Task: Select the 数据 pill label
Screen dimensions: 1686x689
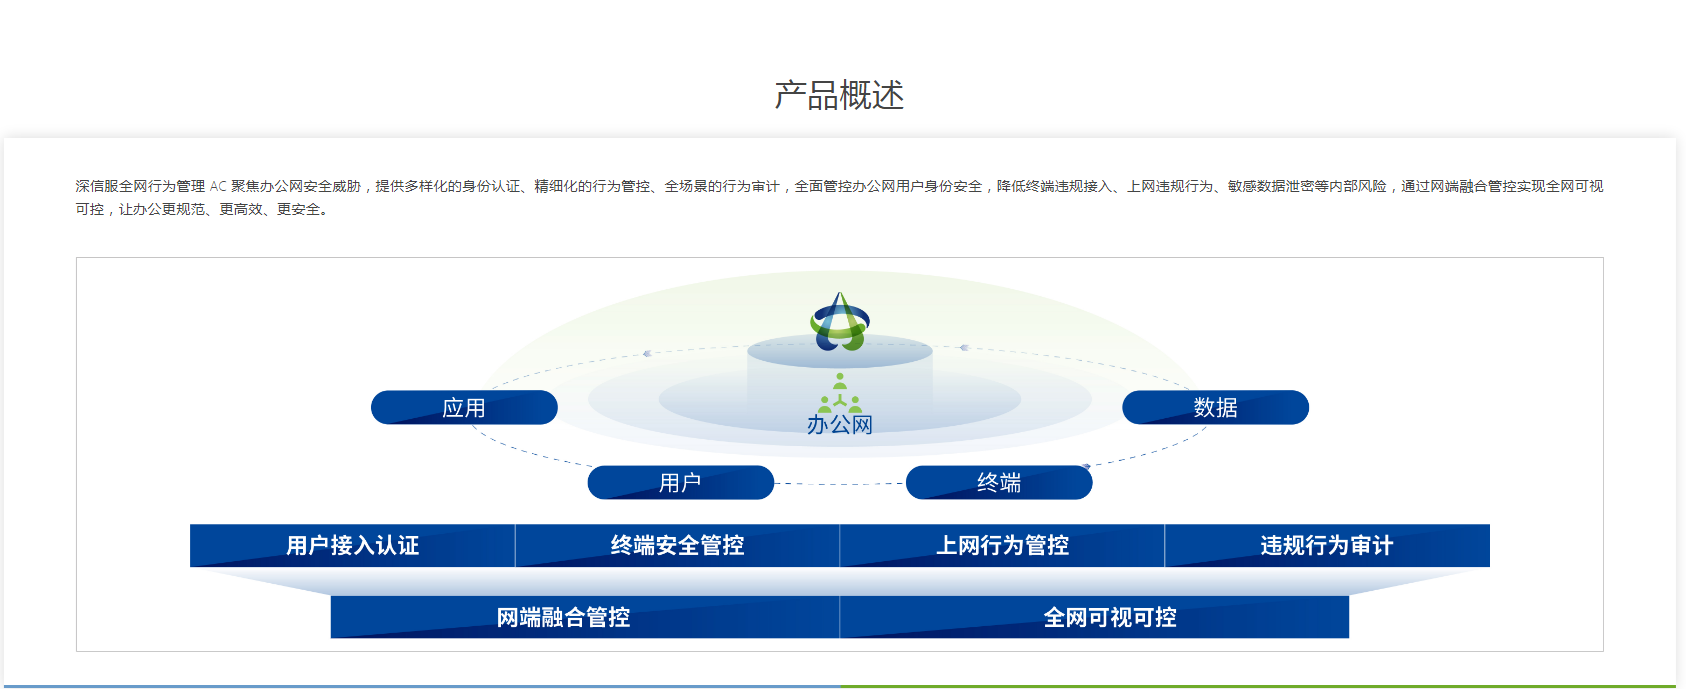Action: pyautogui.click(x=1215, y=408)
